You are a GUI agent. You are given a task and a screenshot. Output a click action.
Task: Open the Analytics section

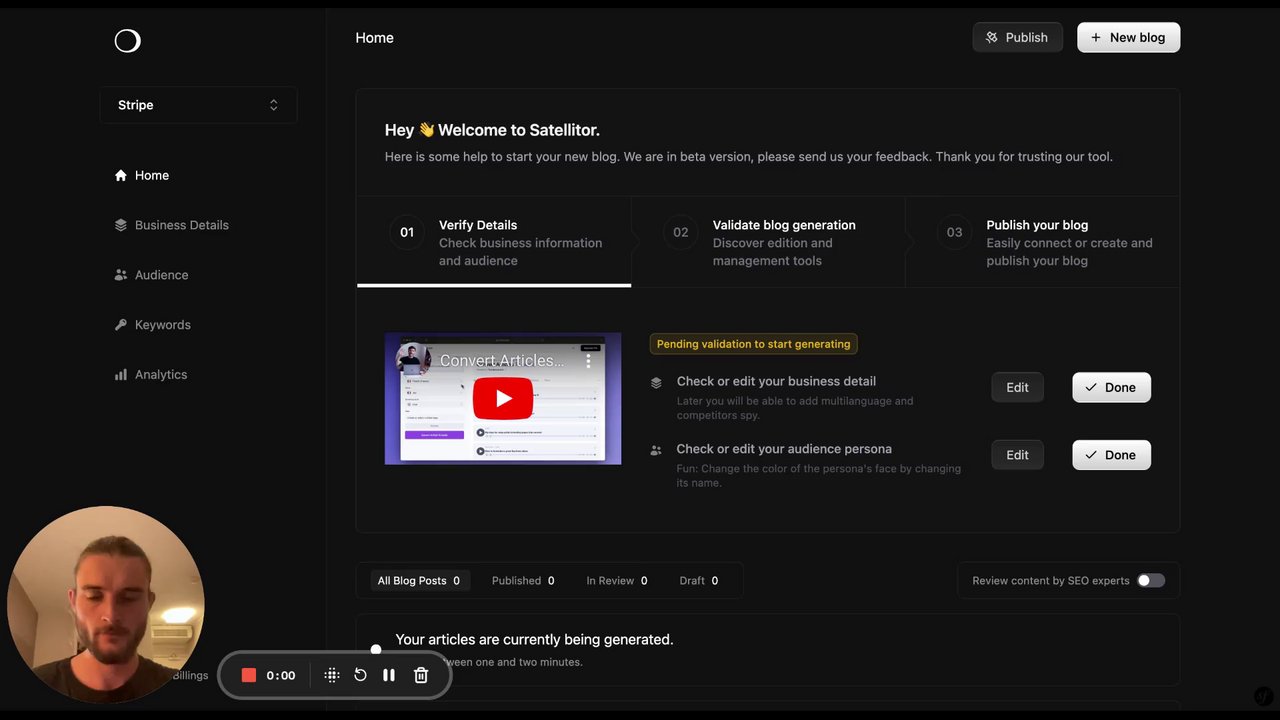(151, 375)
